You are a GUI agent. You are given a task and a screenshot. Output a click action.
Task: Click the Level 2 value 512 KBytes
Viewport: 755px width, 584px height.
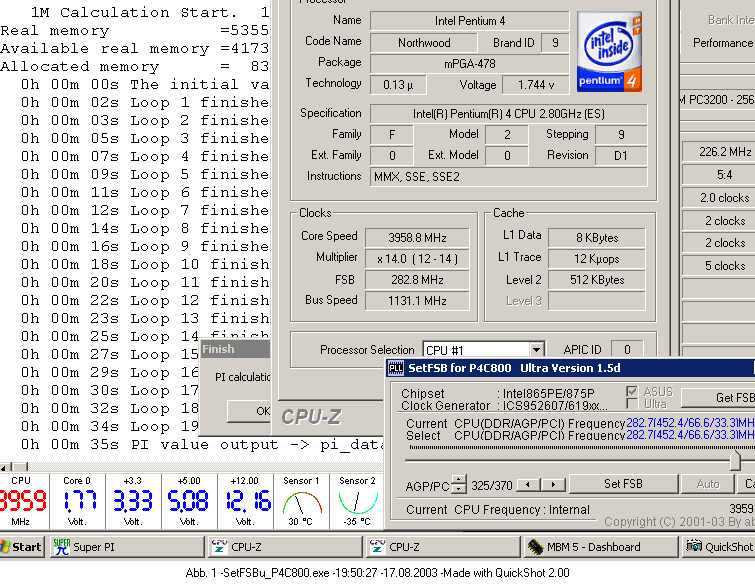click(597, 280)
